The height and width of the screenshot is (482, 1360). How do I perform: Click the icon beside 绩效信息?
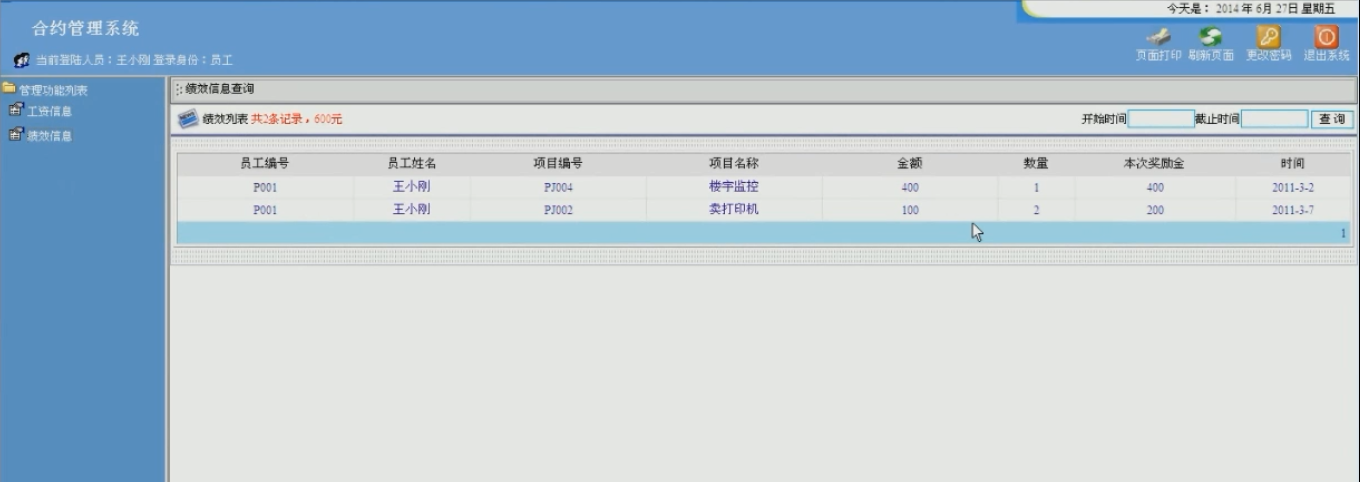coord(15,135)
